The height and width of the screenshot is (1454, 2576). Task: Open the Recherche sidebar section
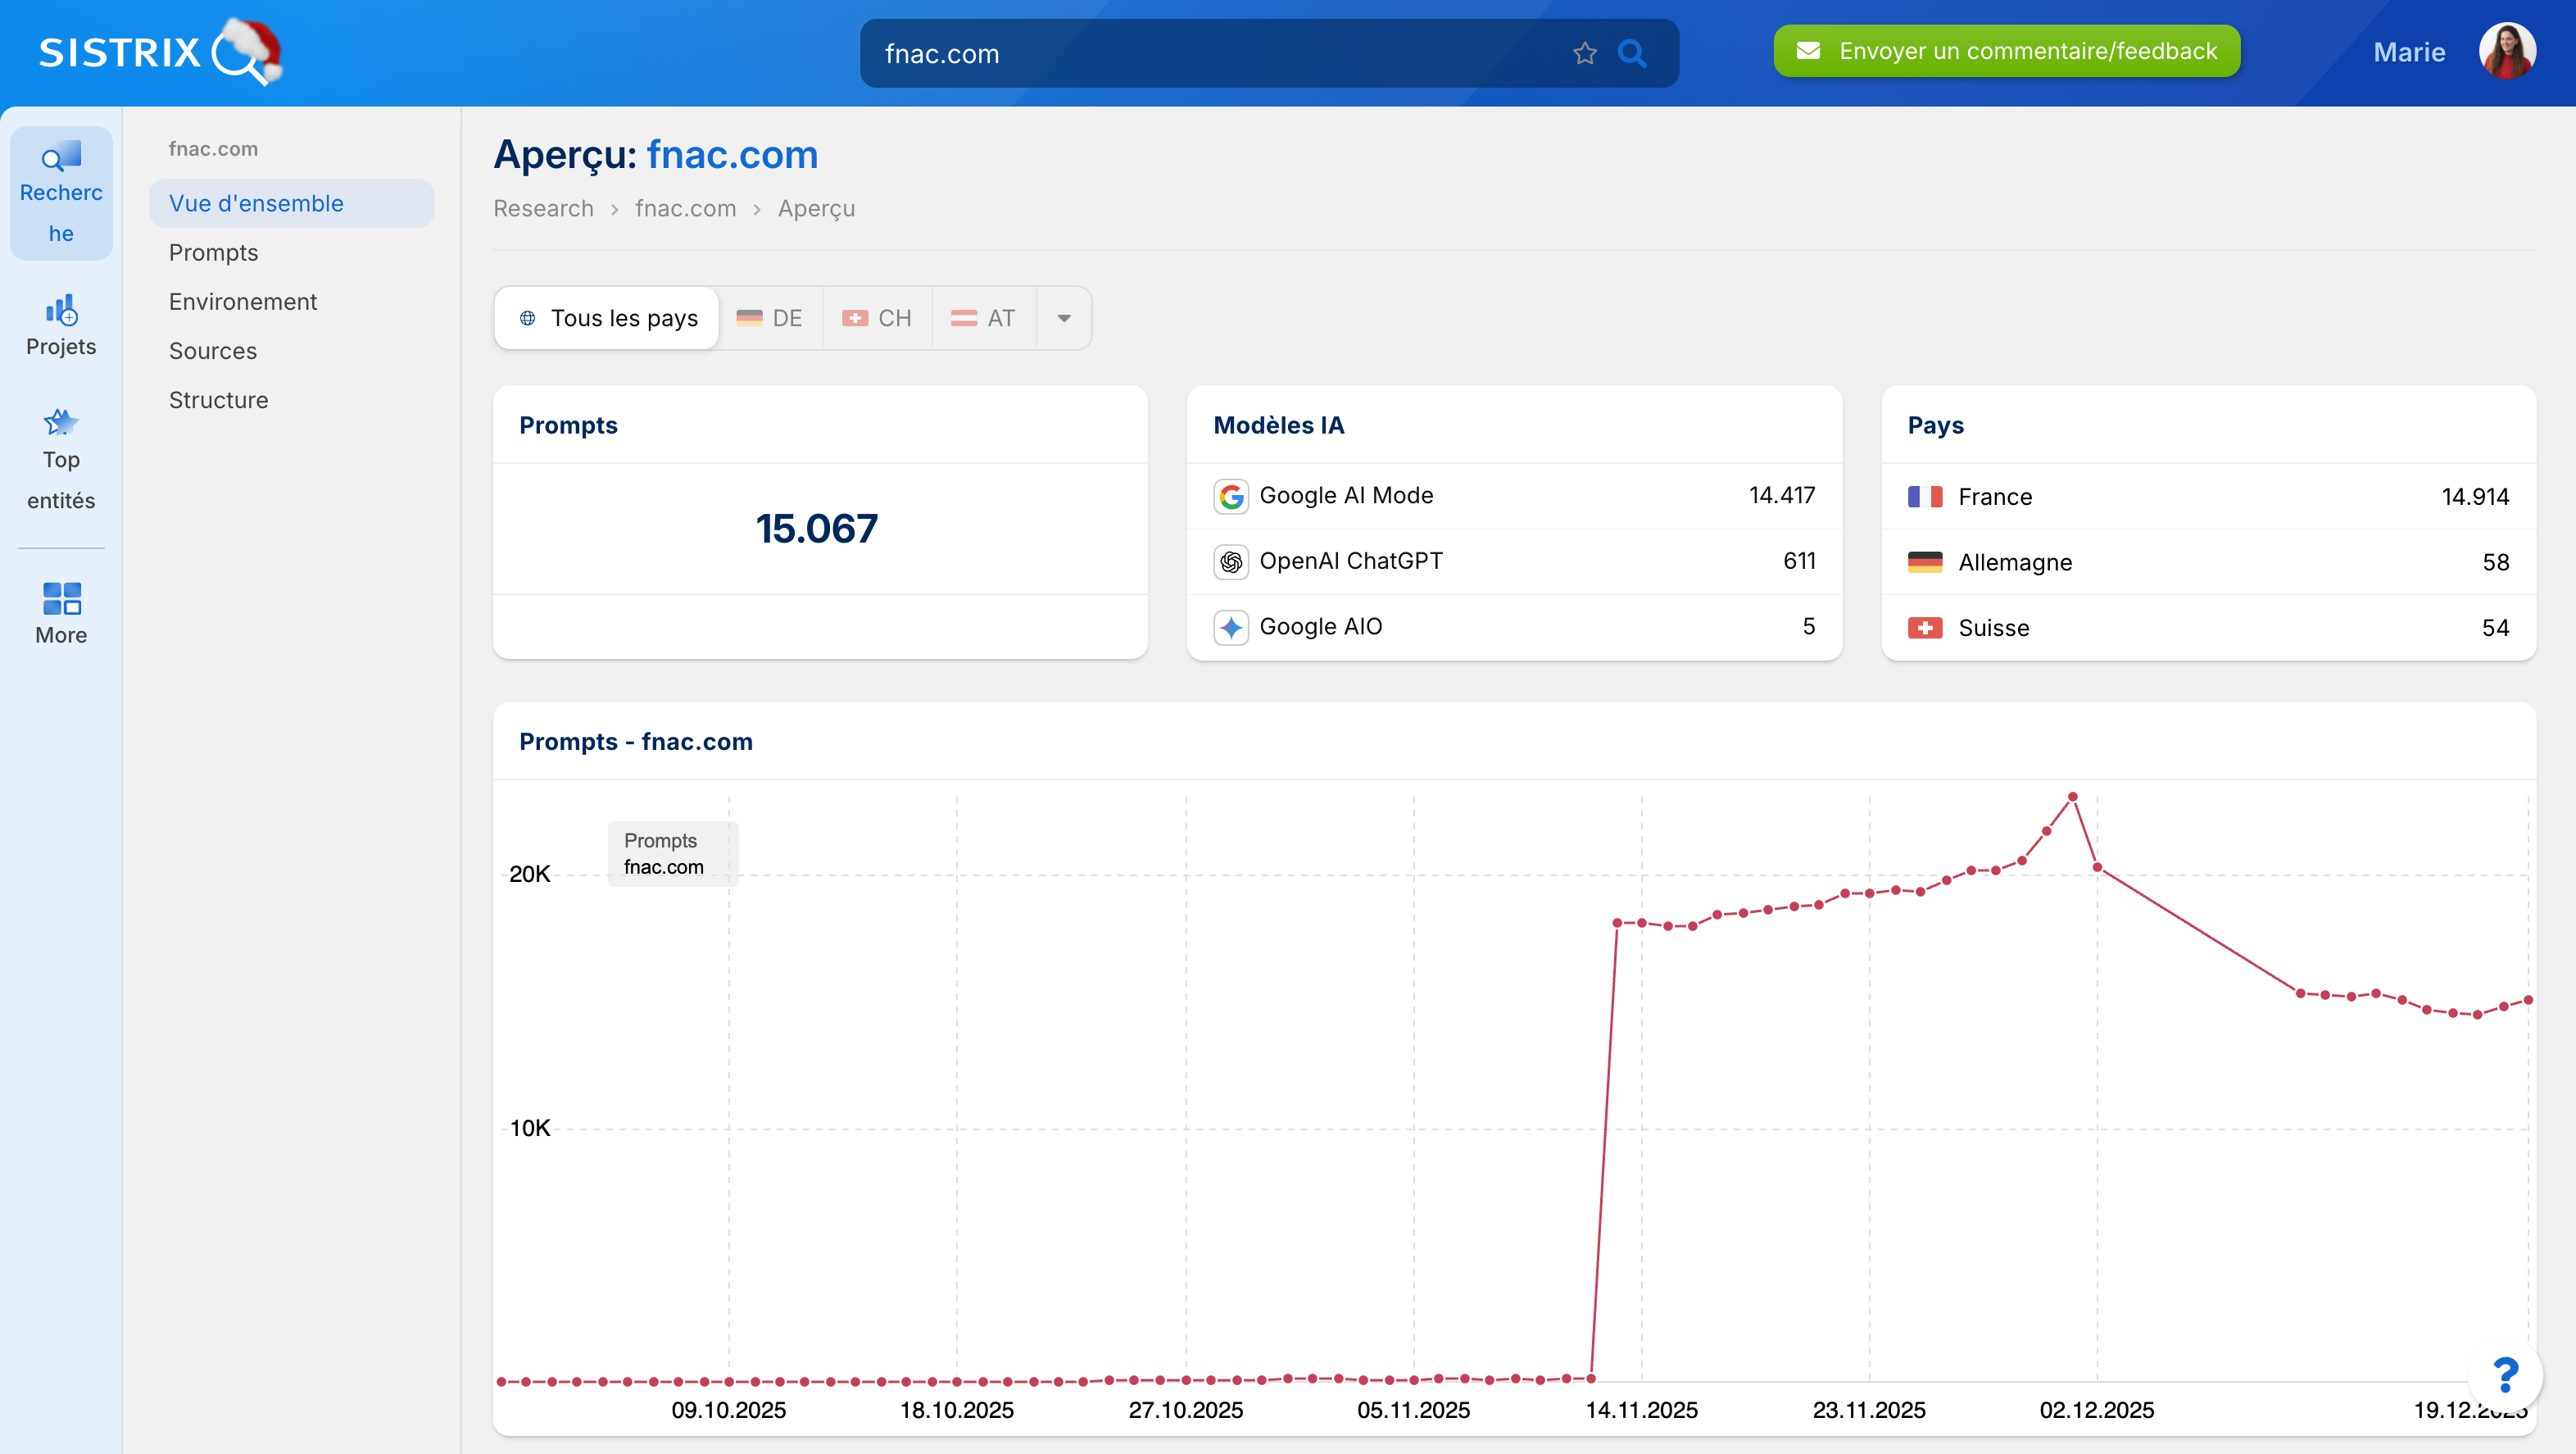(x=61, y=193)
